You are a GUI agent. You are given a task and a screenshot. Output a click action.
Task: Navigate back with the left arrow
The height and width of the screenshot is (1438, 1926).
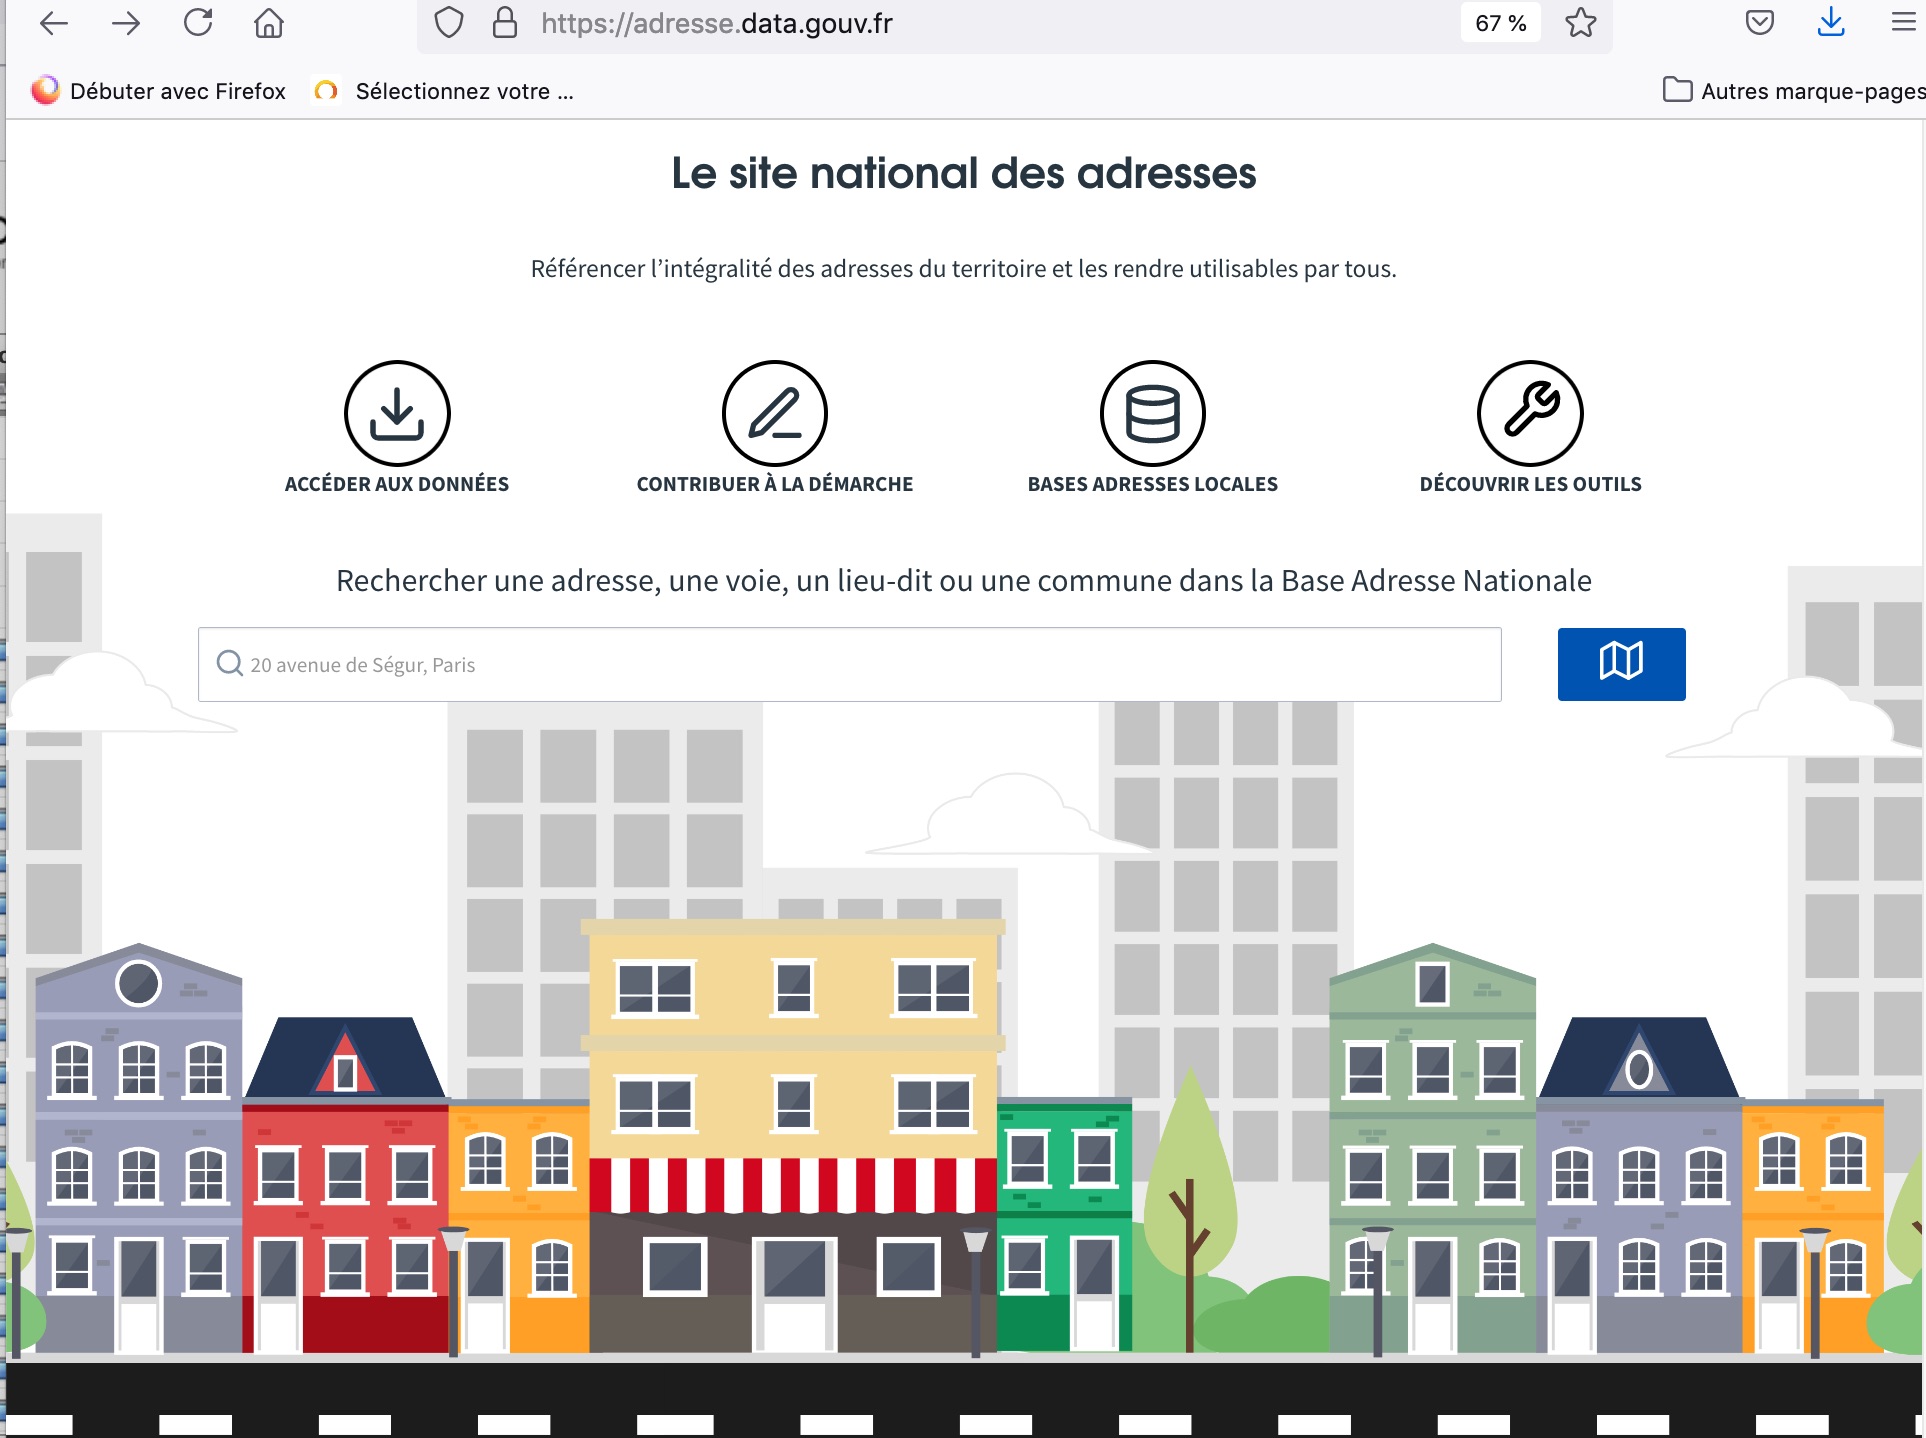(x=54, y=23)
